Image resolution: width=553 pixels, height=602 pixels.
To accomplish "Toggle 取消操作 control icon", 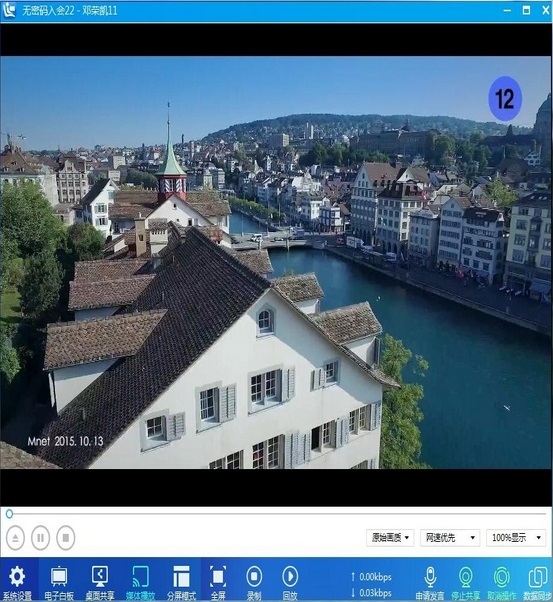I will pos(502,577).
